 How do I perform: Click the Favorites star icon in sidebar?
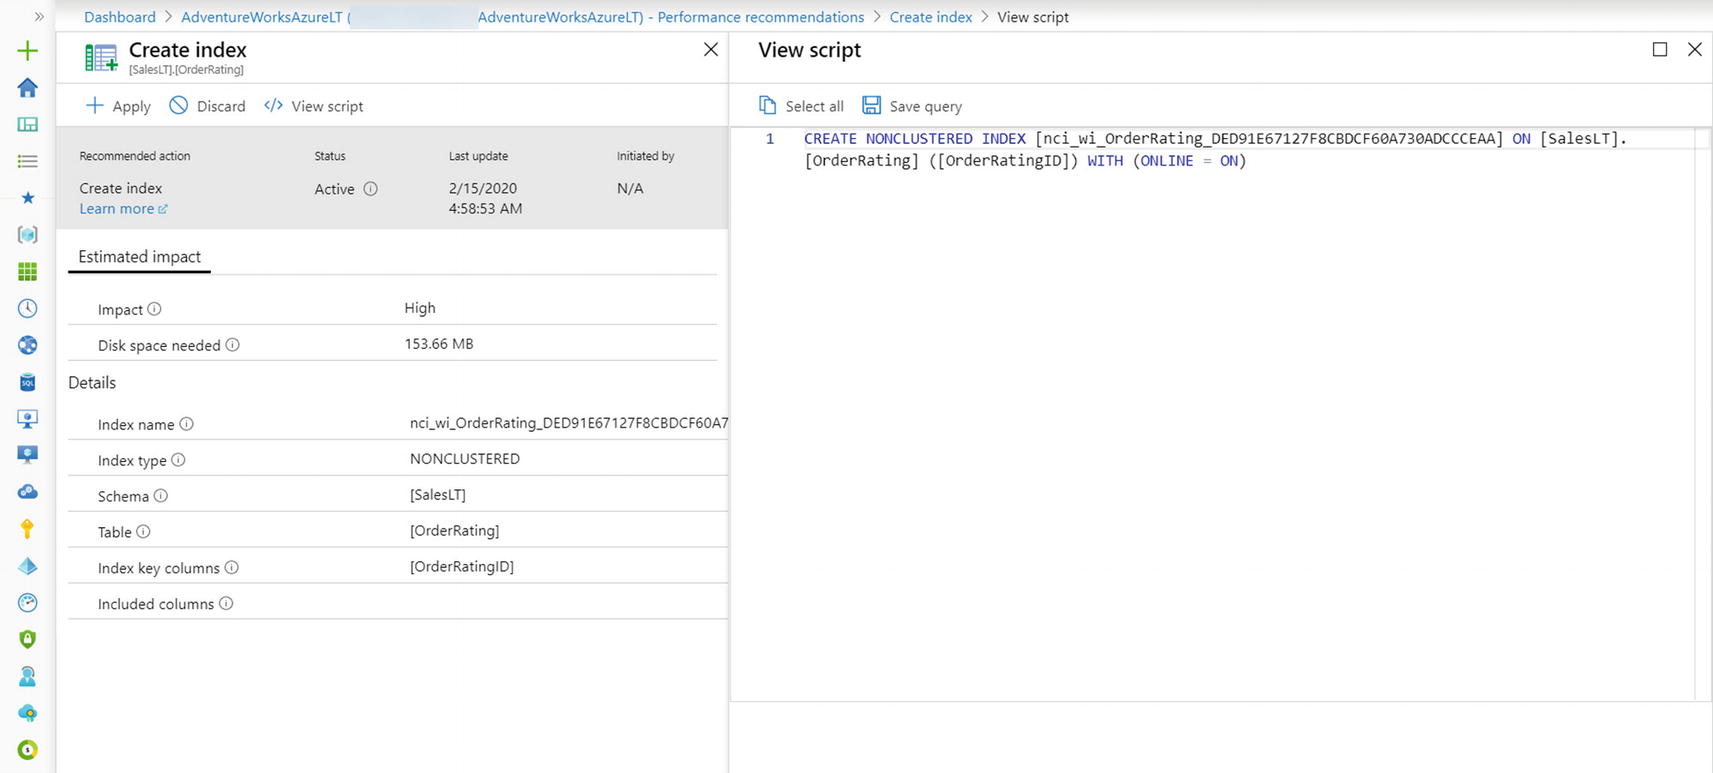pyautogui.click(x=28, y=198)
